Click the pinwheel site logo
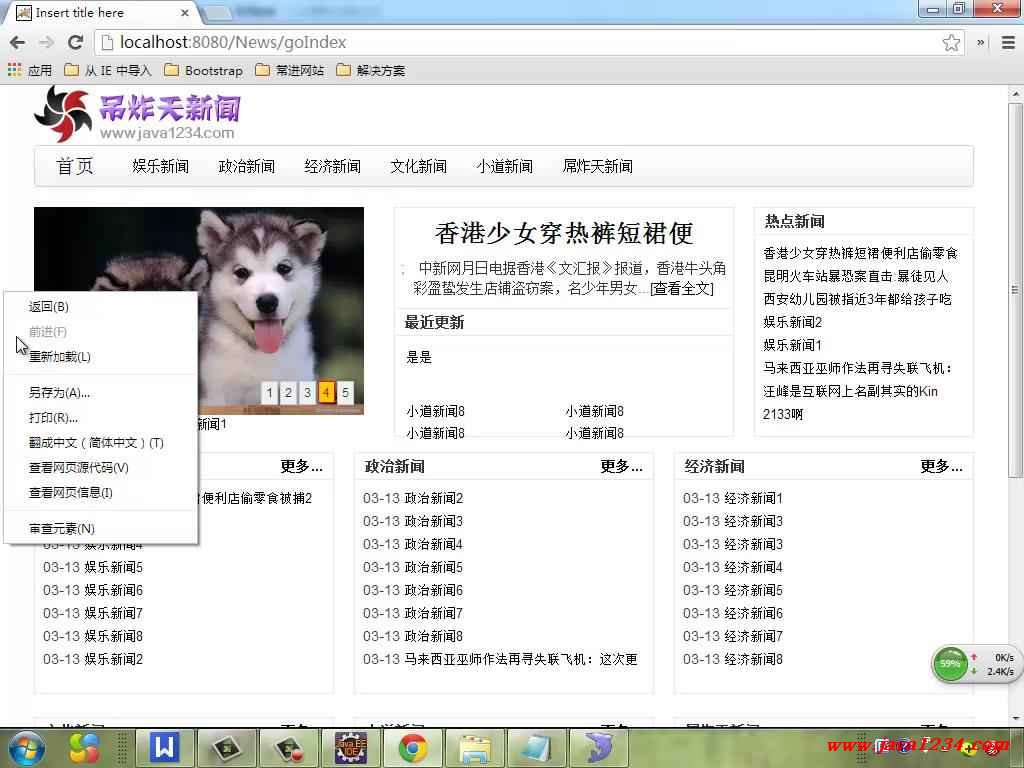The height and width of the screenshot is (768, 1024). pos(63,114)
